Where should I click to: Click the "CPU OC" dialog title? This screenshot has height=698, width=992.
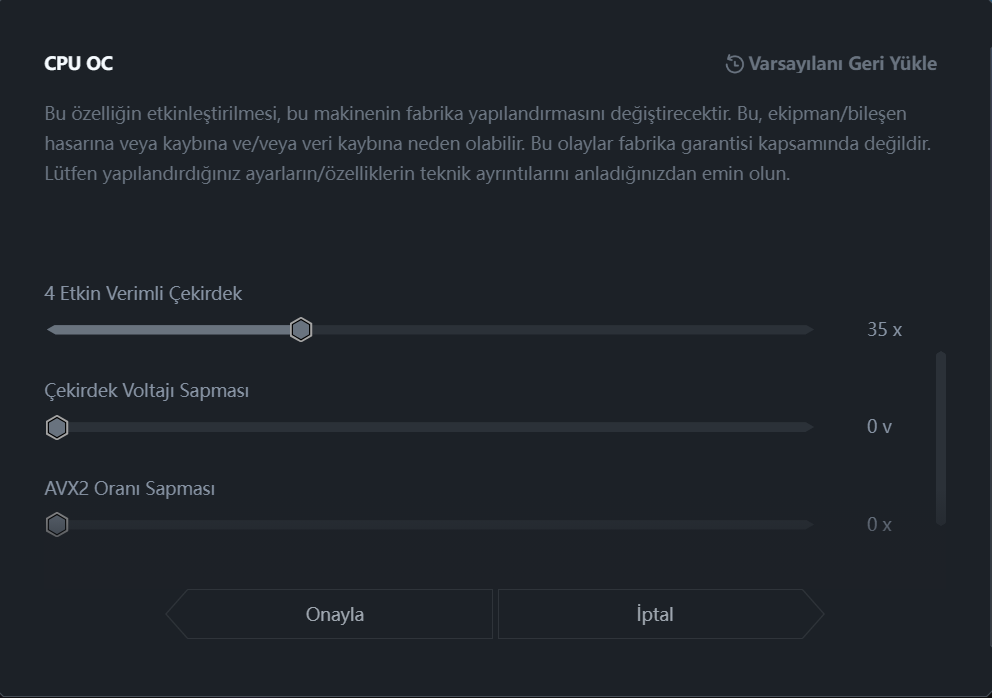point(78,63)
